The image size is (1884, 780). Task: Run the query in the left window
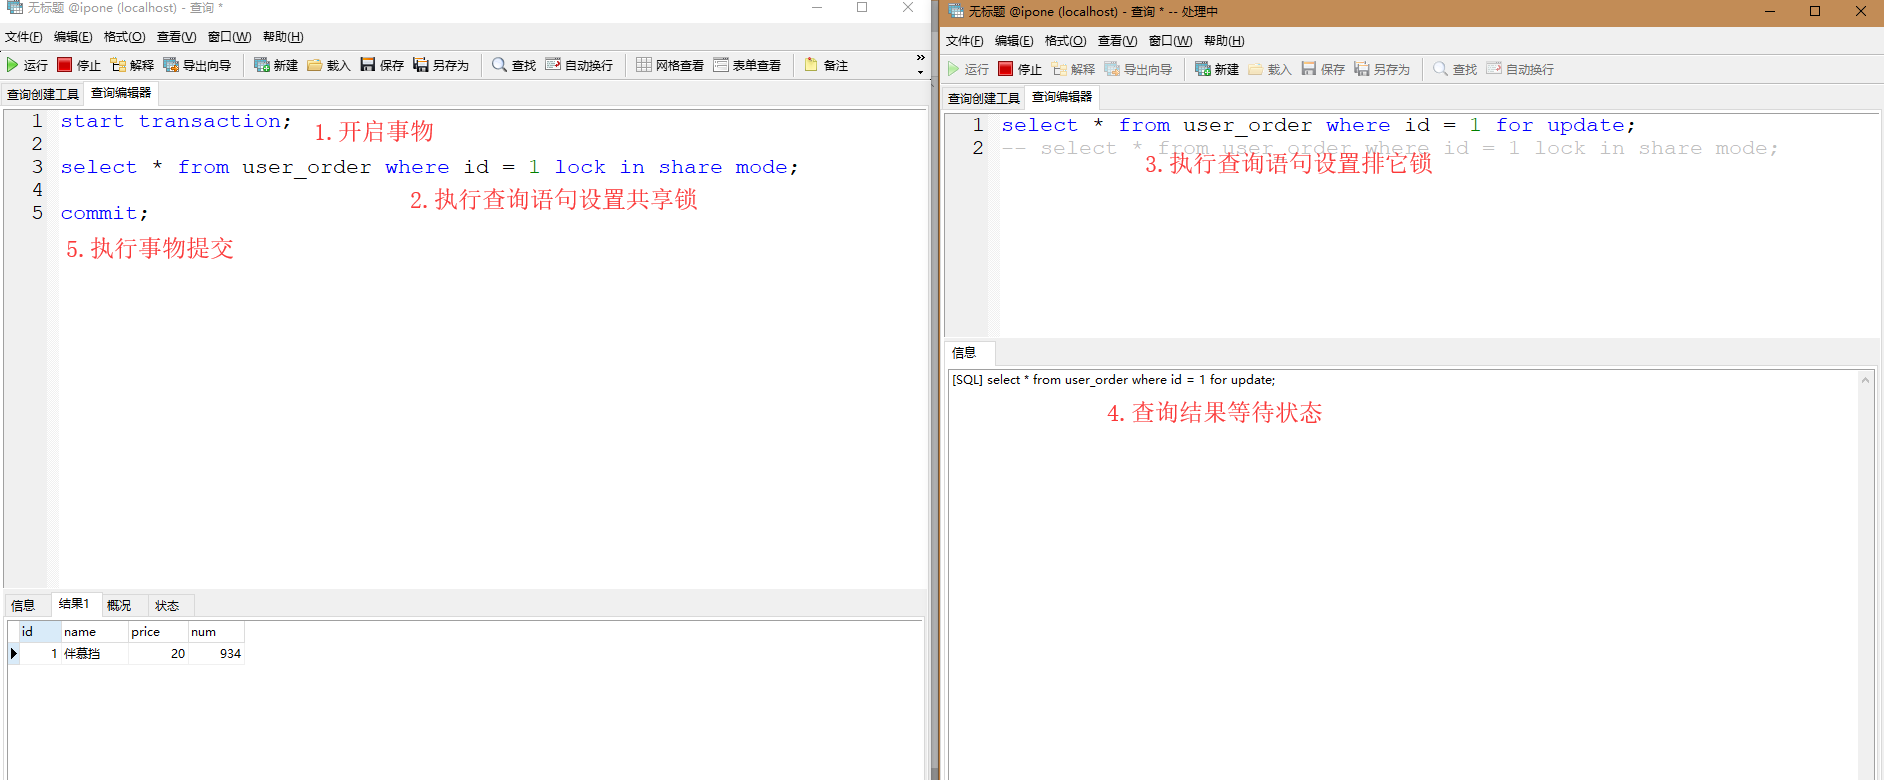point(27,65)
